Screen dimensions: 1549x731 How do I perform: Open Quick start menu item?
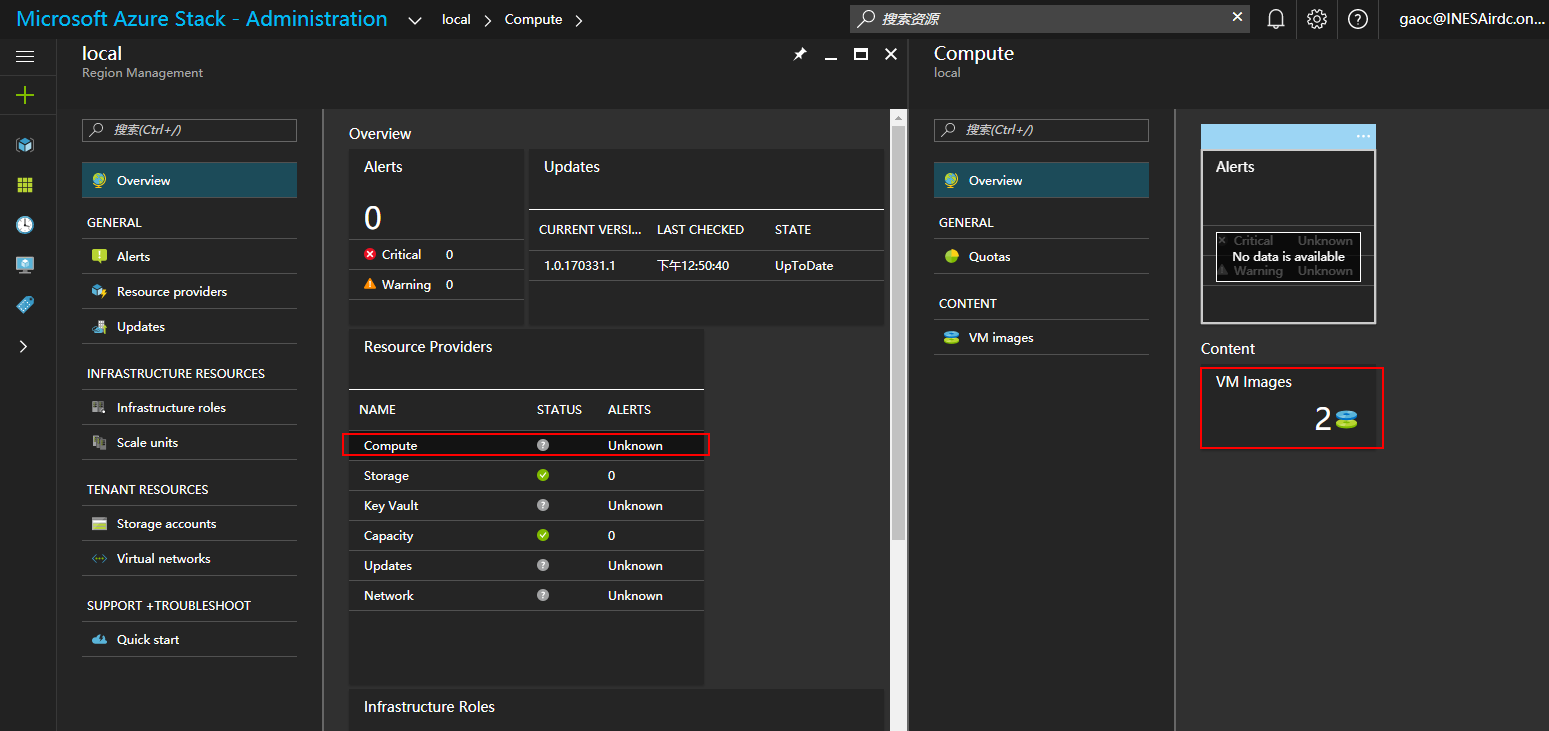pos(189,639)
